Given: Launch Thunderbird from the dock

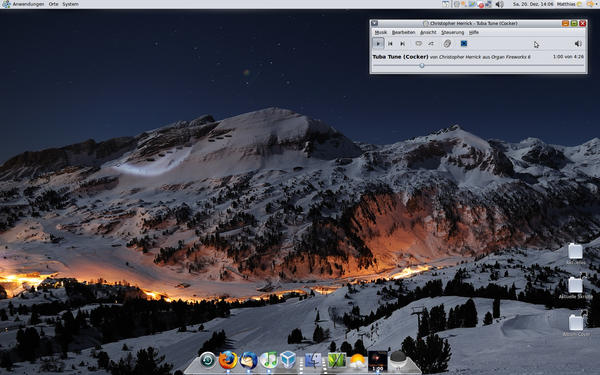Looking at the screenshot, I should 248,360.
